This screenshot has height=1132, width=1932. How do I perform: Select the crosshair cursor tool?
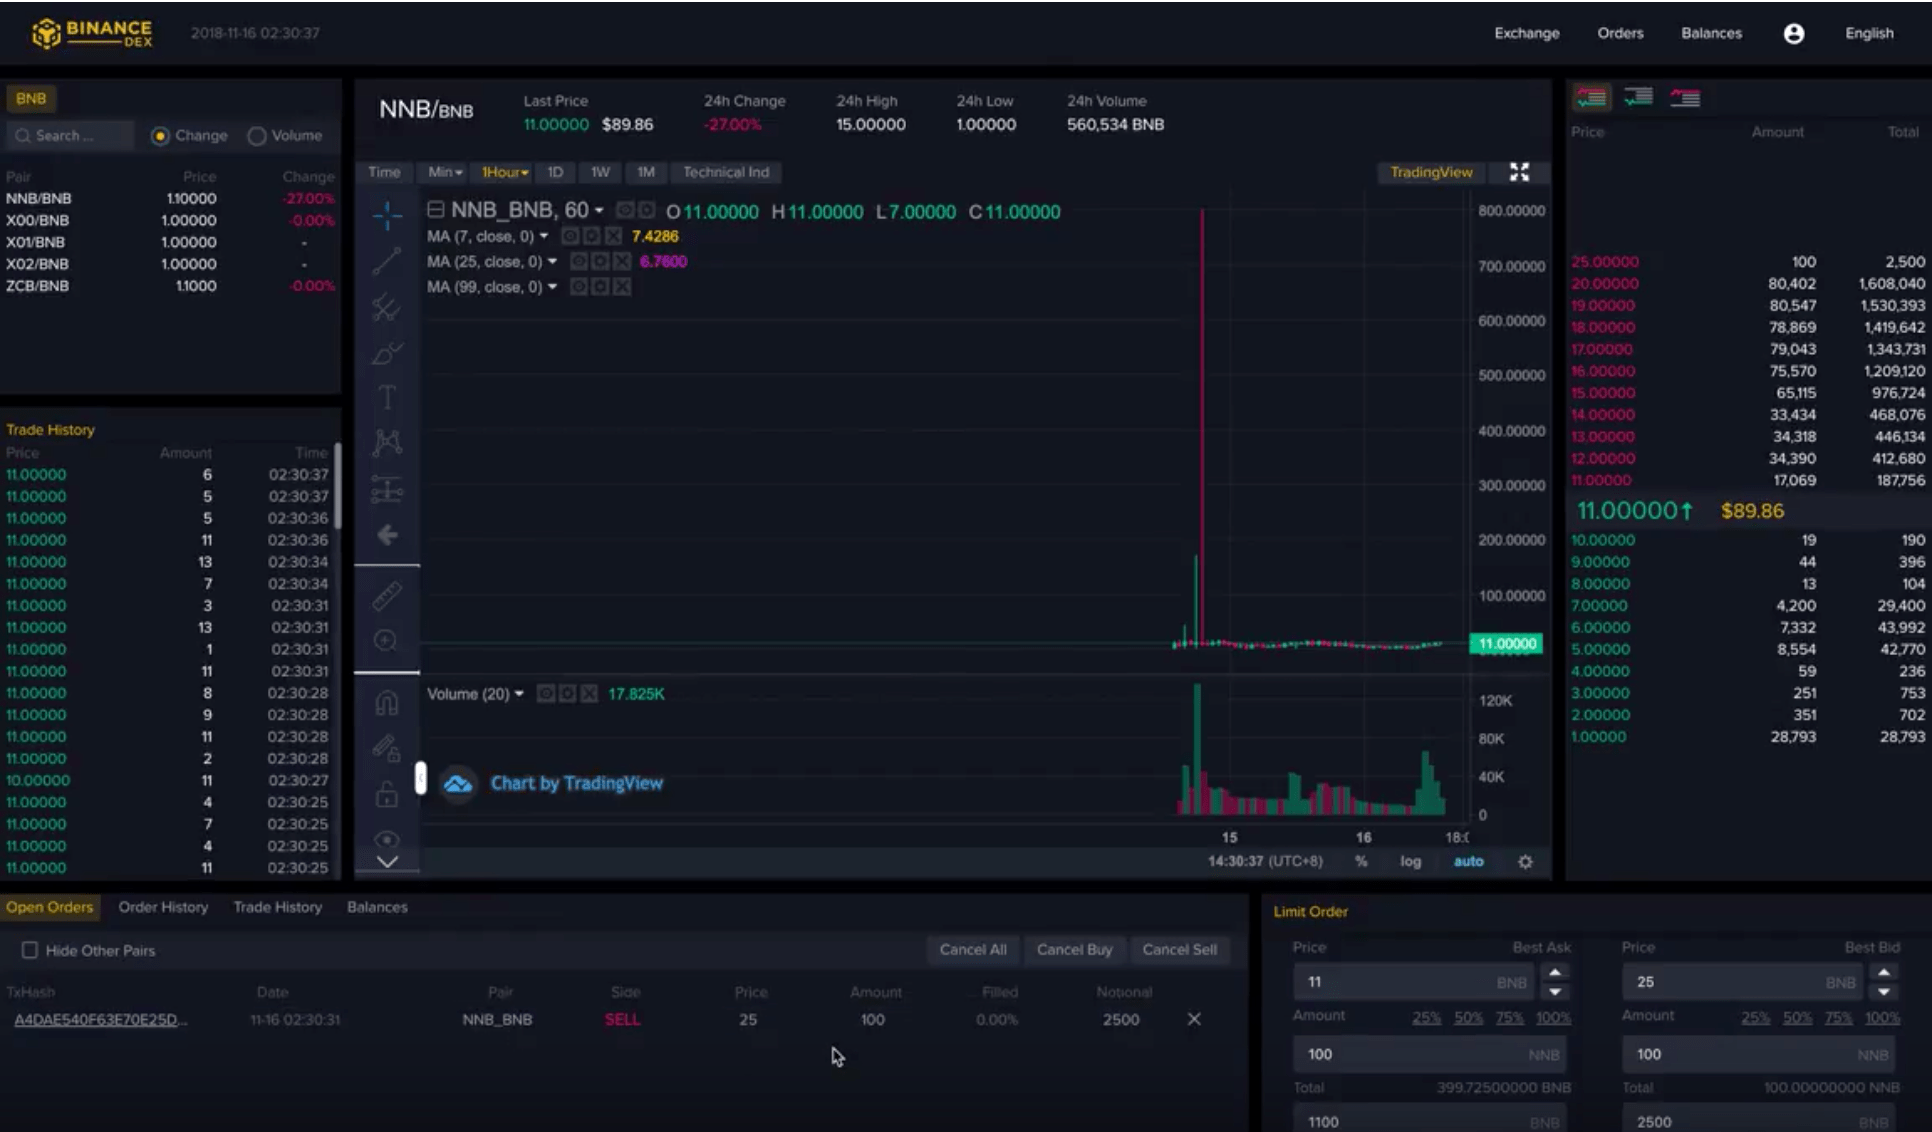tap(387, 214)
